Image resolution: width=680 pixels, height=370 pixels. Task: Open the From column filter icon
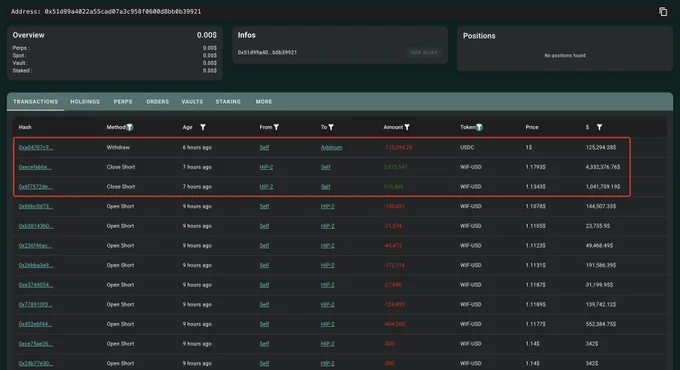pyautogui.click(x=276, y=127)
